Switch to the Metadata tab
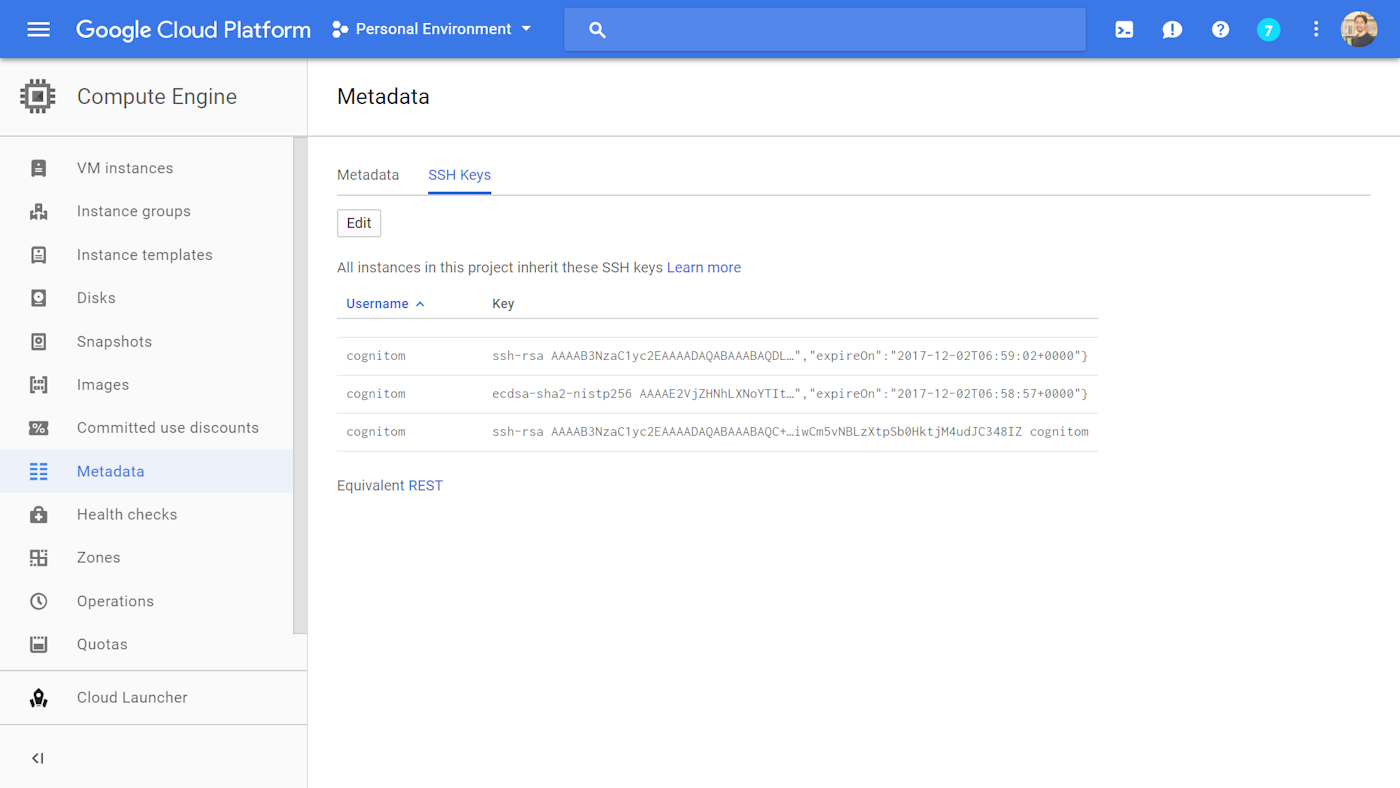The width and height of the screenshot is (1400, 788). pos(368,175)
